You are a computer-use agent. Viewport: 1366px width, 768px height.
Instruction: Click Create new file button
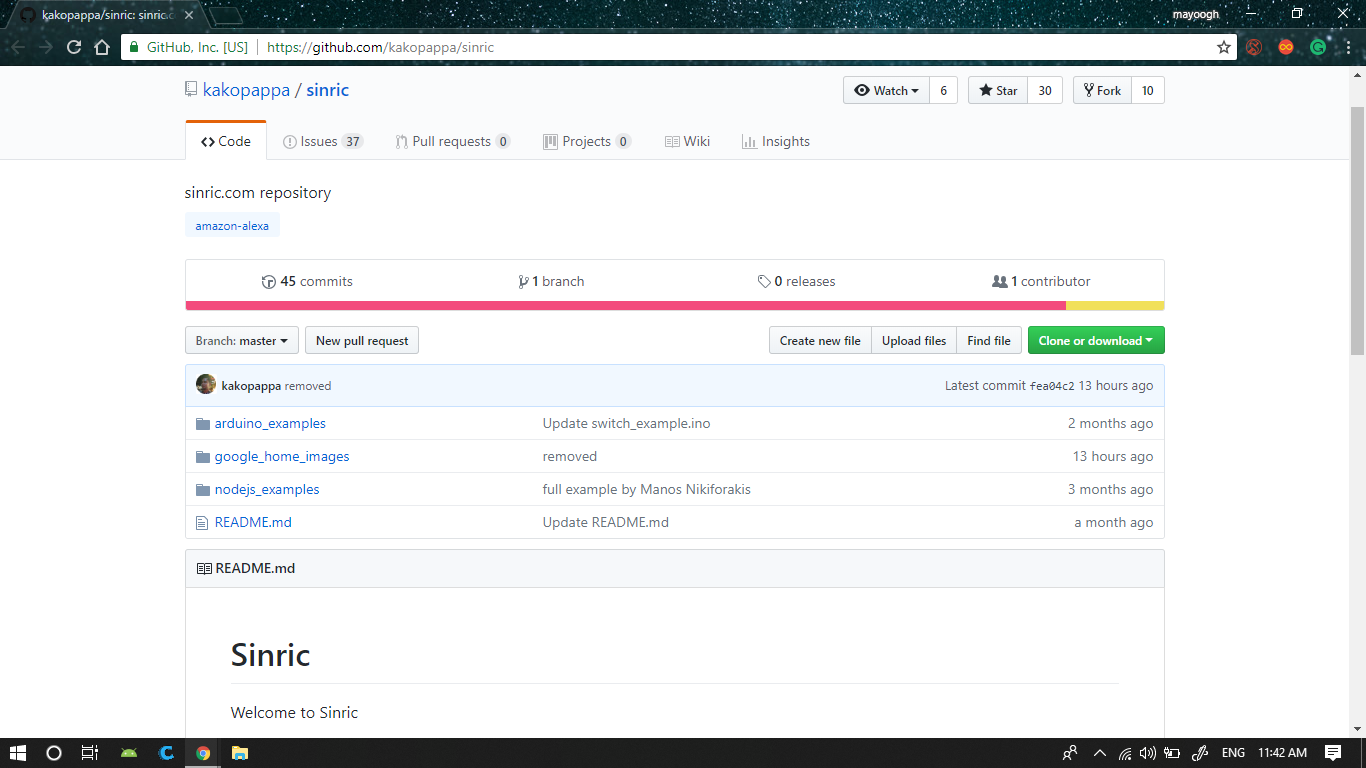[x=820, y=341]
